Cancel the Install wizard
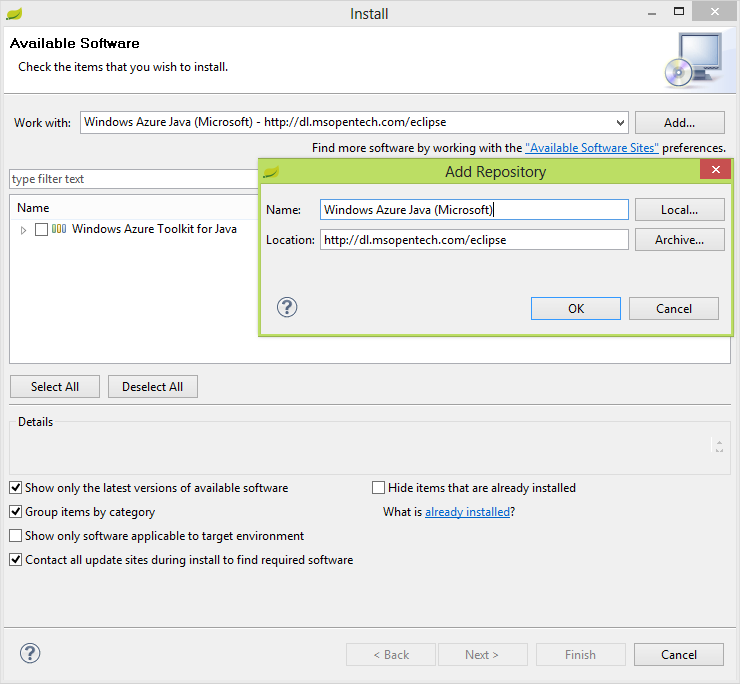 click(679, 655)
